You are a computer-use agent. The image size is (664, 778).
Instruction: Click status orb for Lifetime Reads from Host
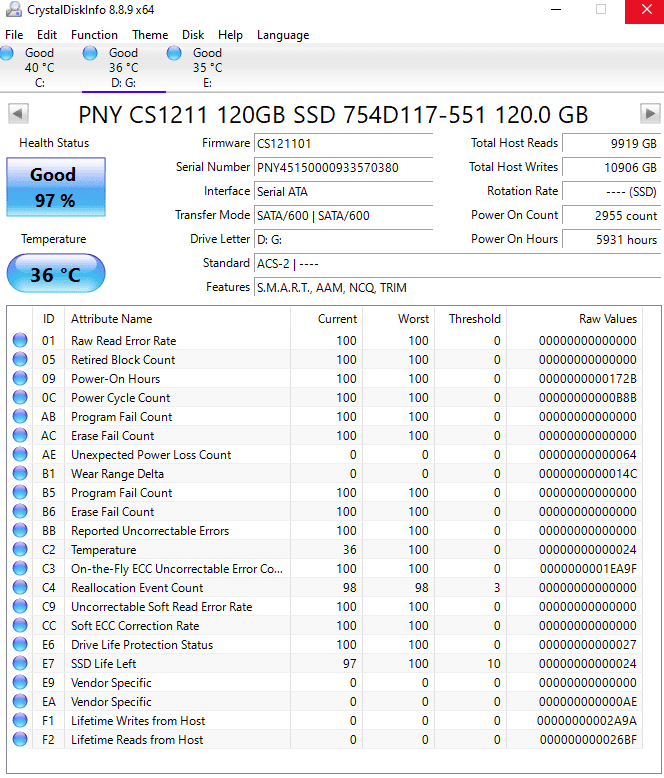point(20,739)
